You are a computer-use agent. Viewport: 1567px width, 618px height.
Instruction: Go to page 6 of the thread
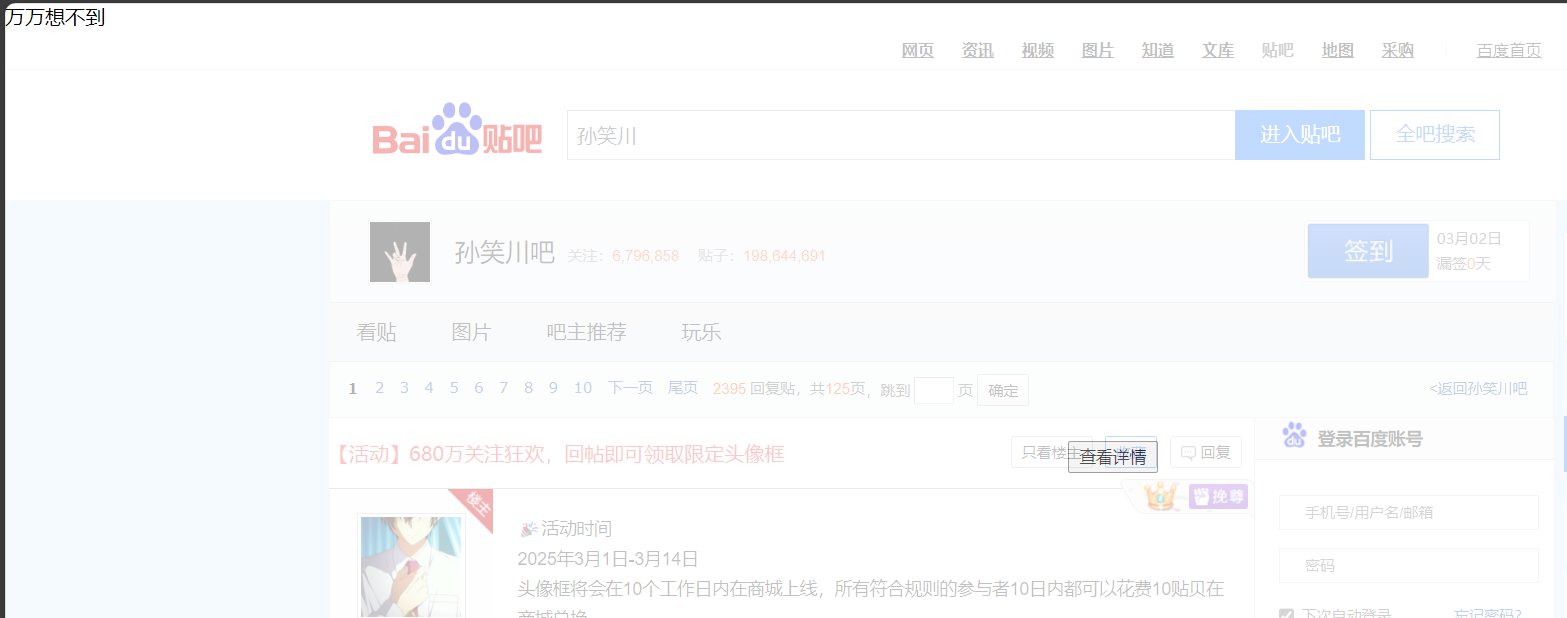479,388
